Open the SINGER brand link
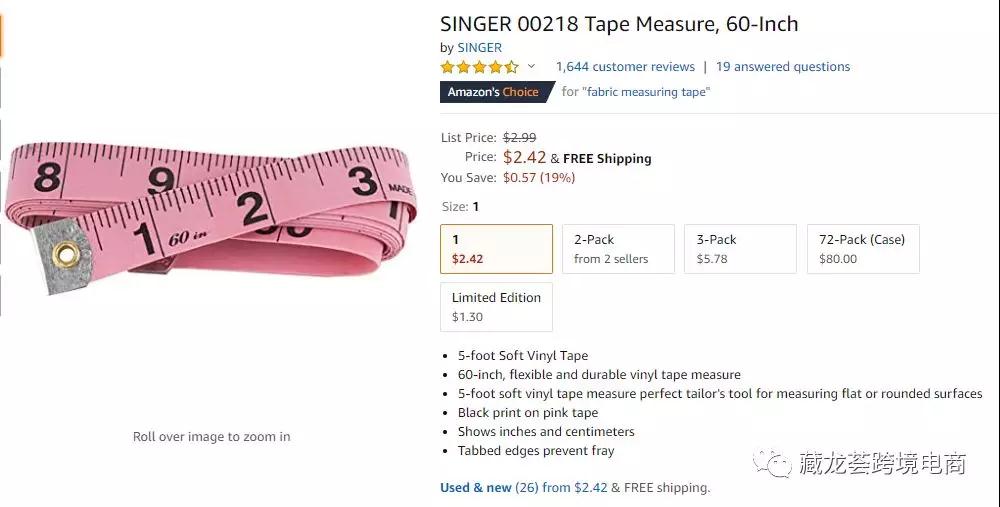The width and height of the screenshot is (1000, 507). tap(479, 47)
